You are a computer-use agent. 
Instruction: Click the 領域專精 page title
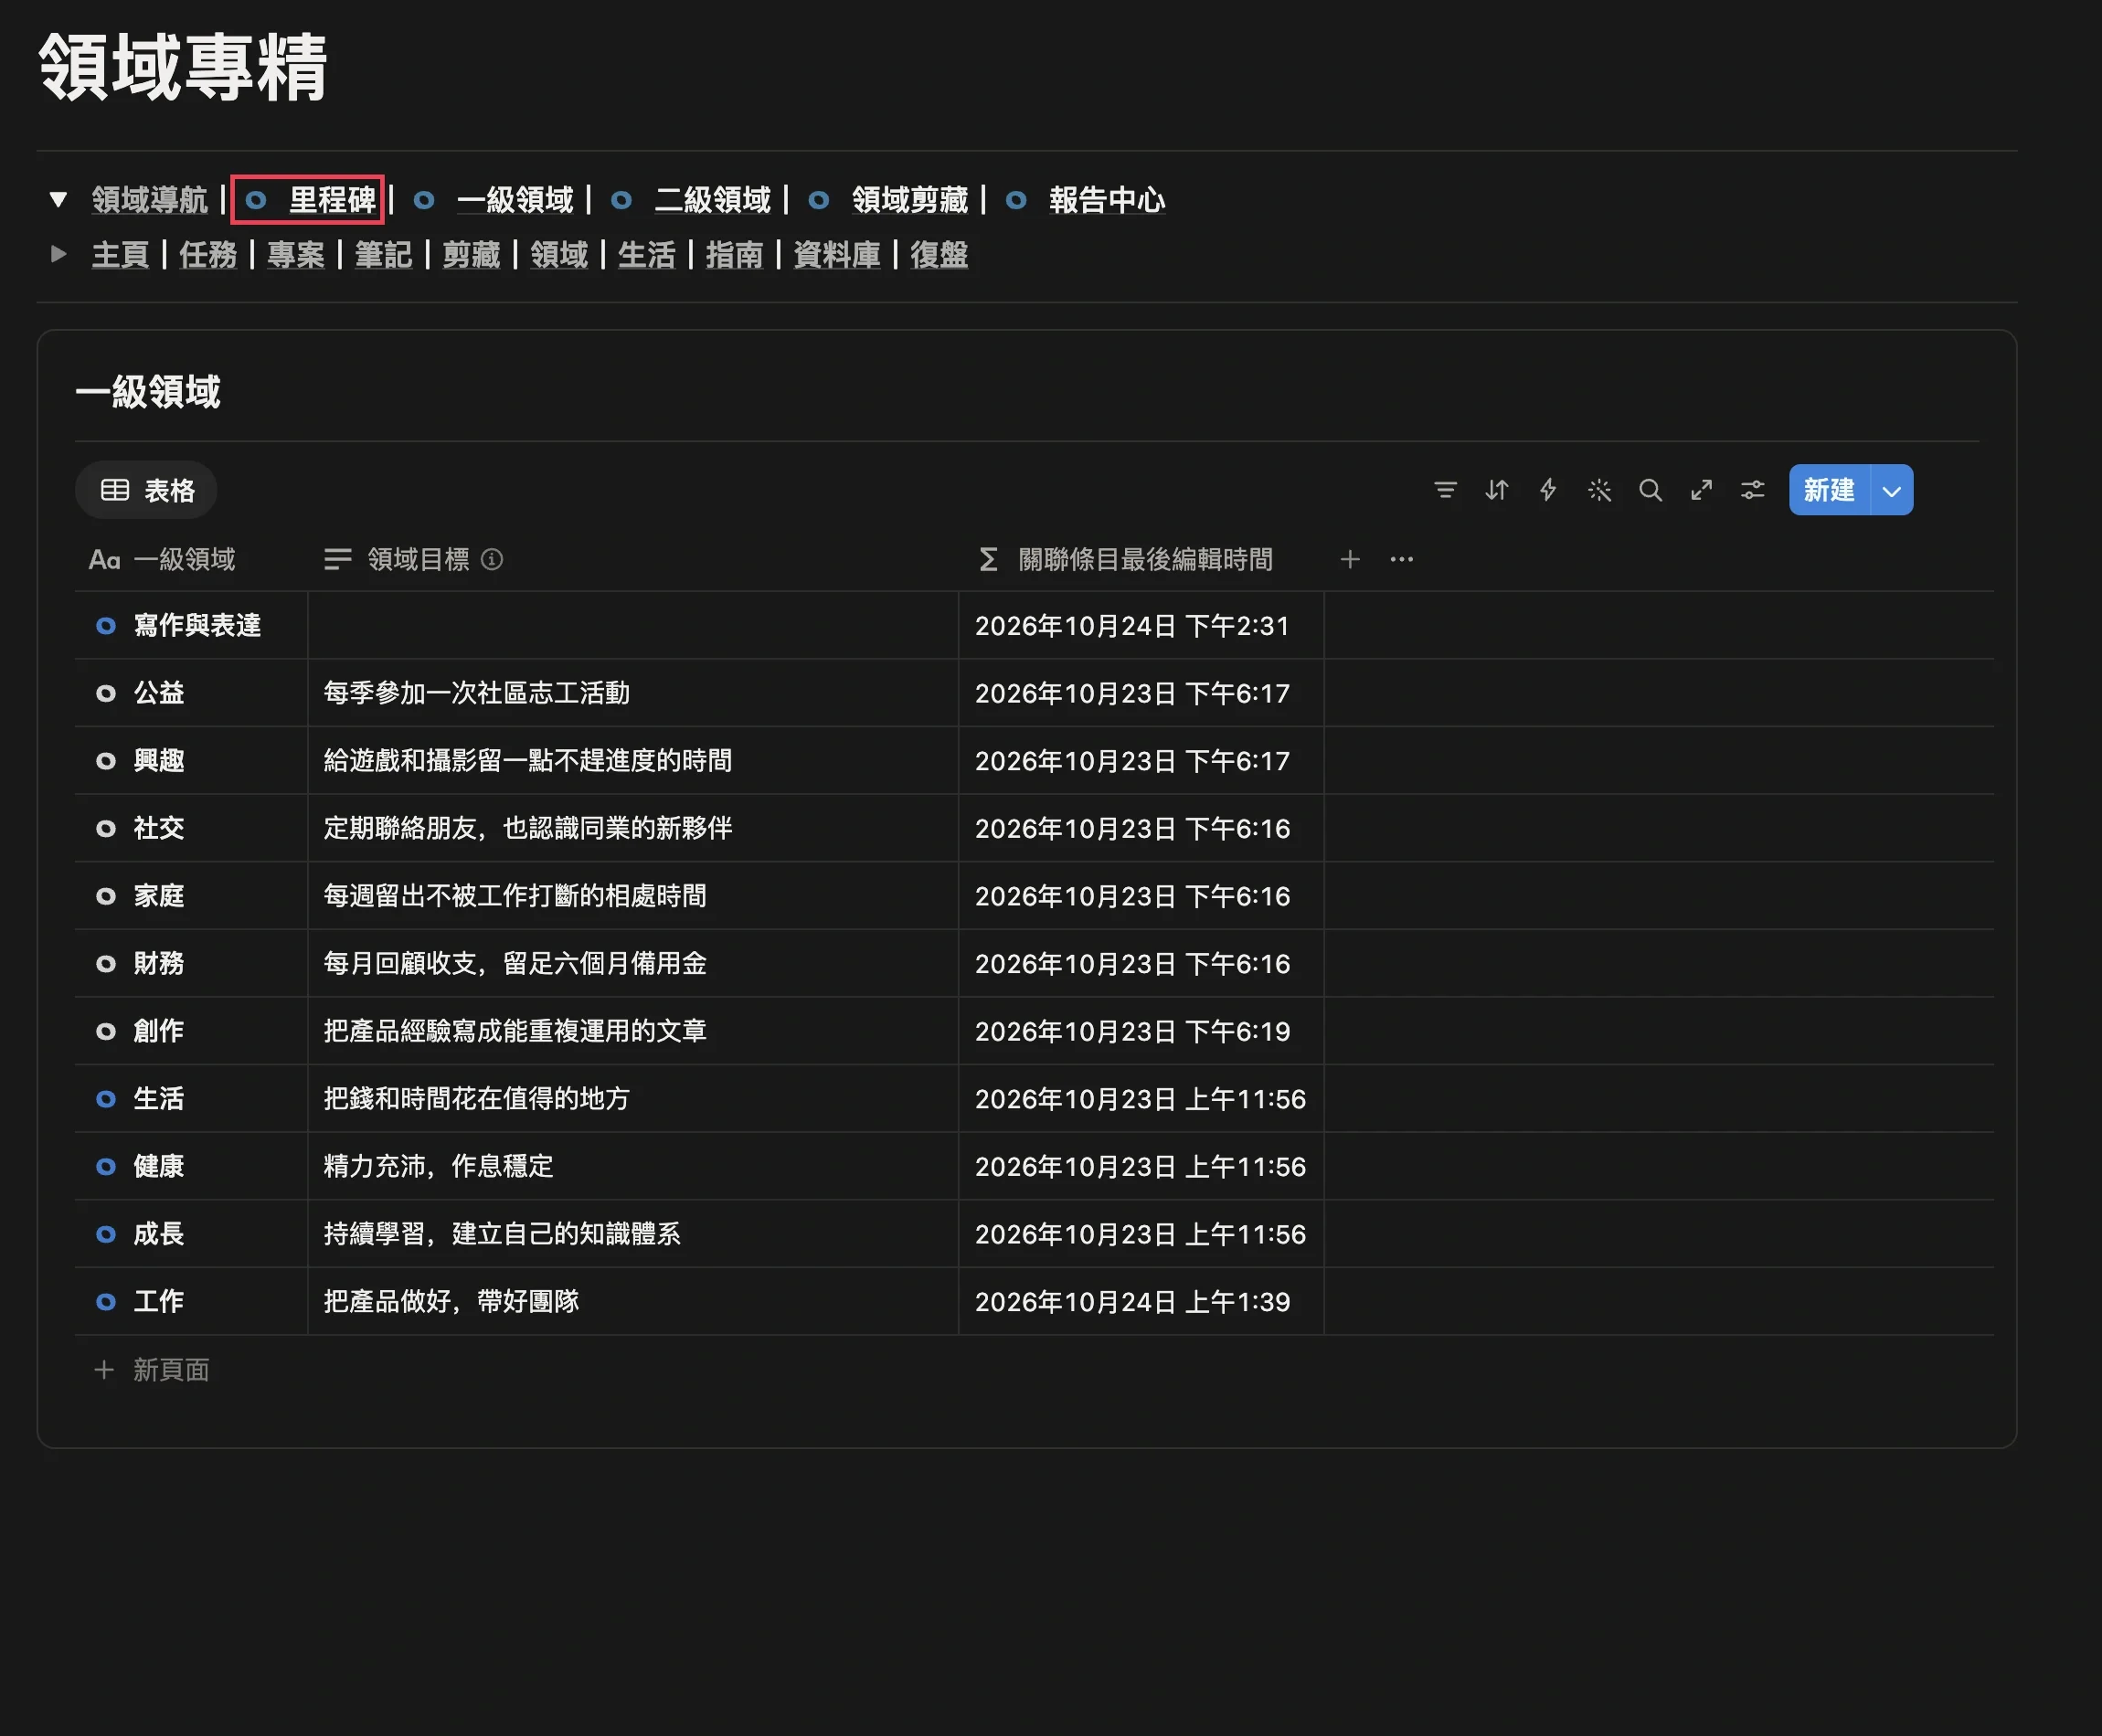click(184, 68)
